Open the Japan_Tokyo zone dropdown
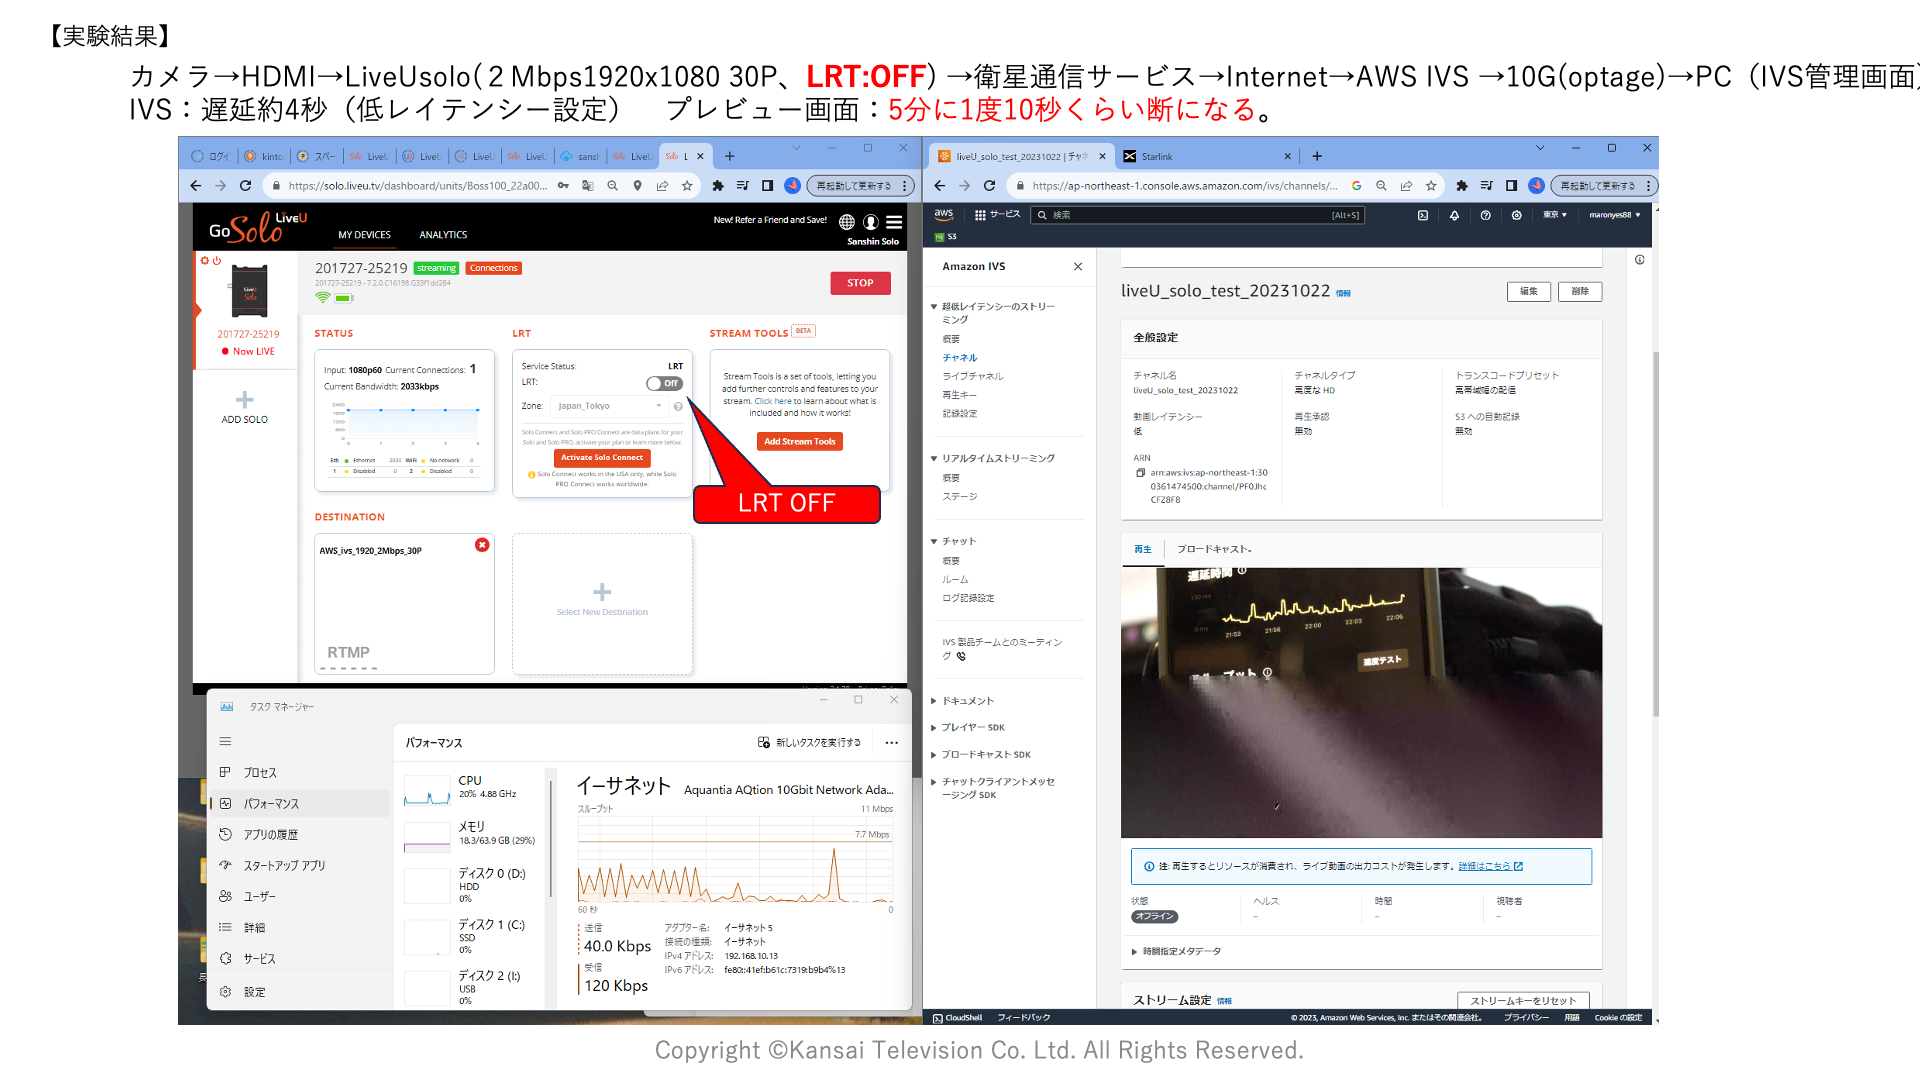 pyautogui.click(x=610, y=406)
